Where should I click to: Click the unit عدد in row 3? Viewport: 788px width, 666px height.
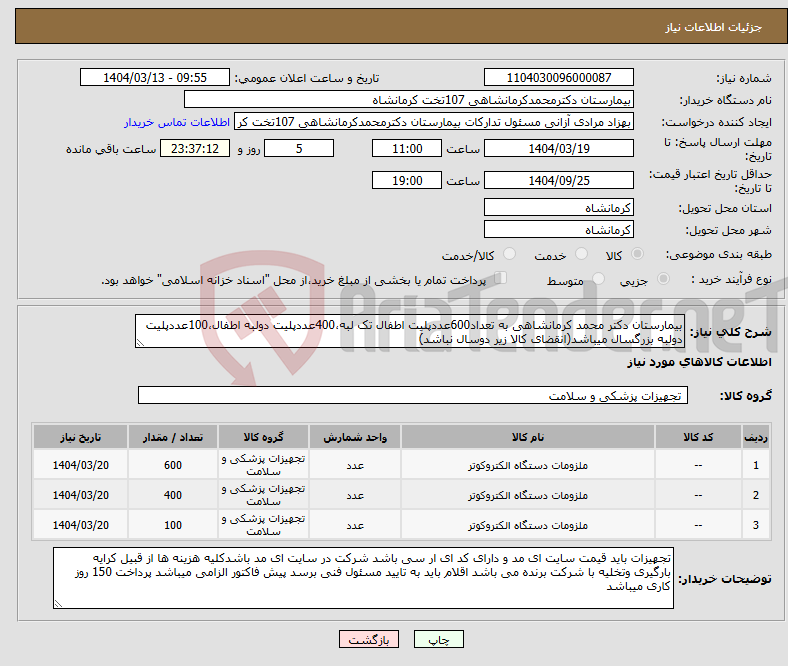[355, 525]
